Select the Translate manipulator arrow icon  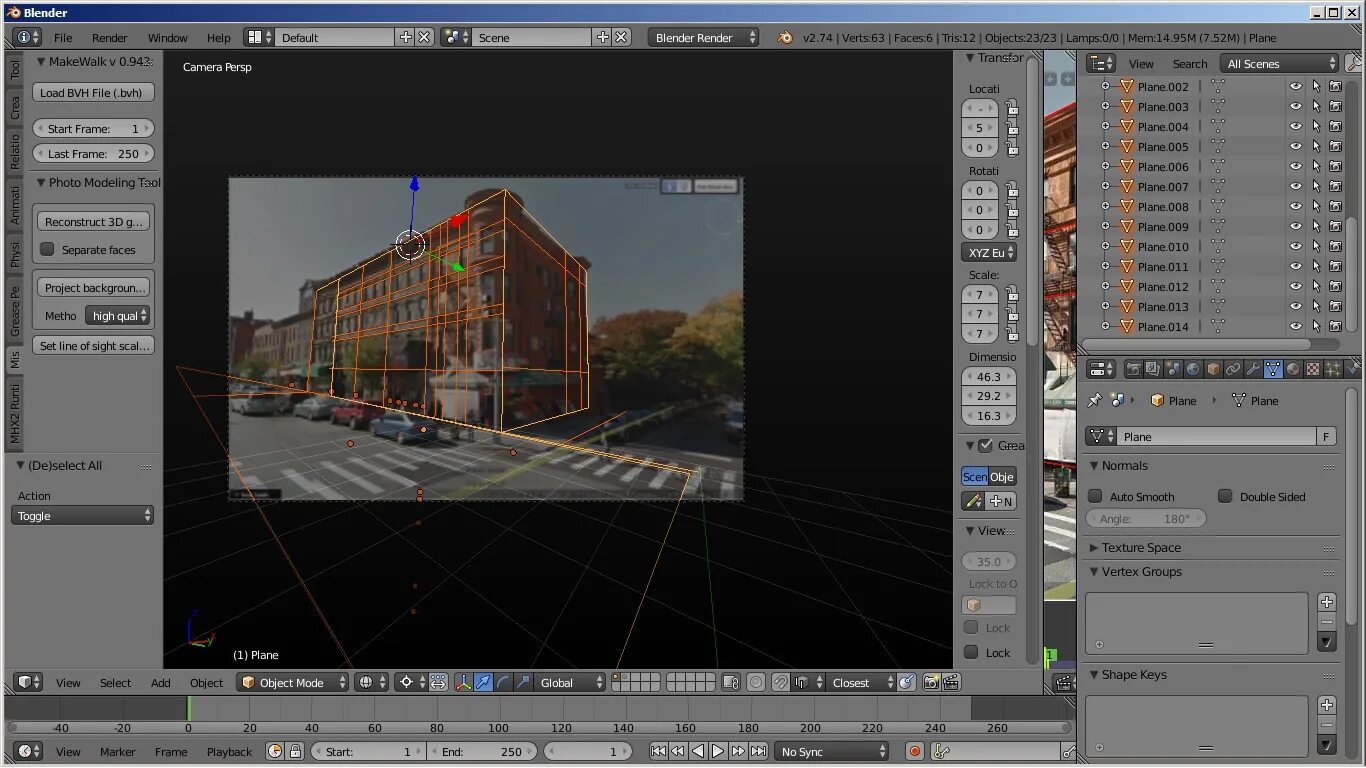click(483, 683)
